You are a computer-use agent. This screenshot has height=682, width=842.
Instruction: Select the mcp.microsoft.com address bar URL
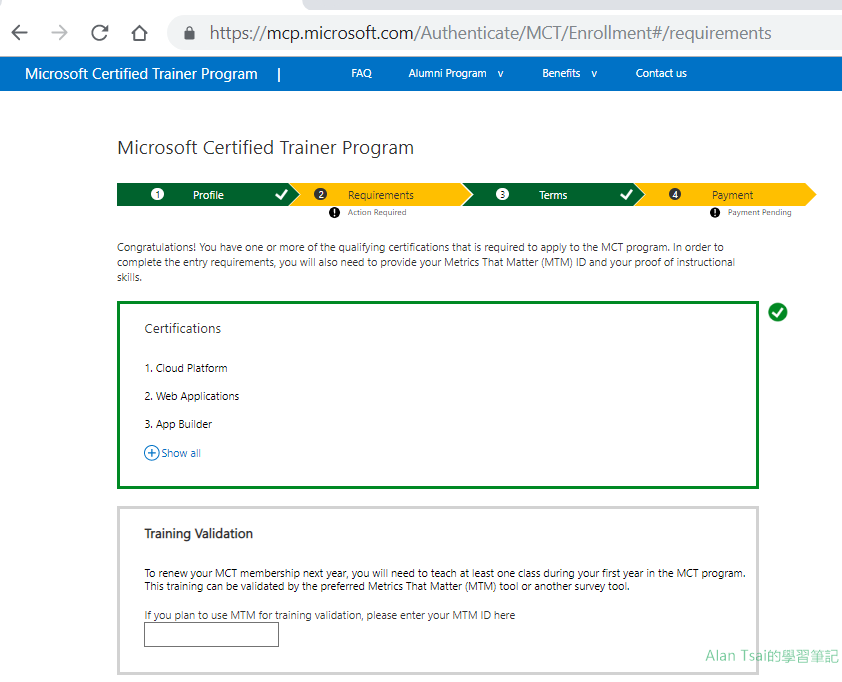tap(490, 33)
